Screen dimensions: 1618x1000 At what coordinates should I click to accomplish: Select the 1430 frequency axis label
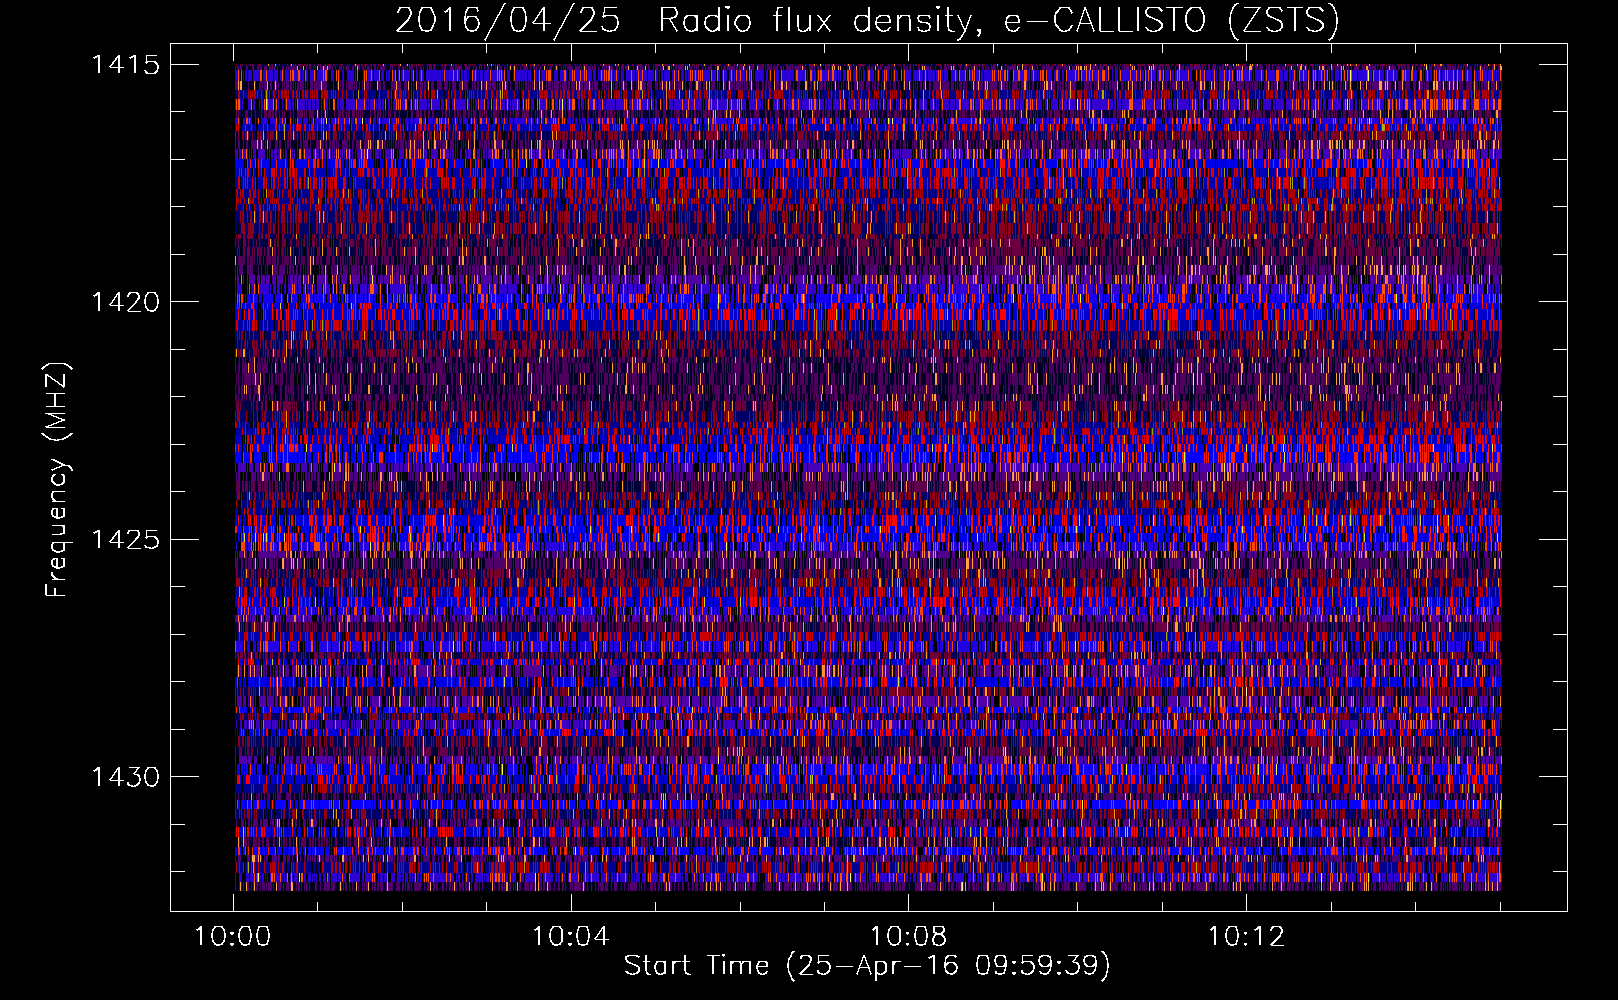[125, 777]
